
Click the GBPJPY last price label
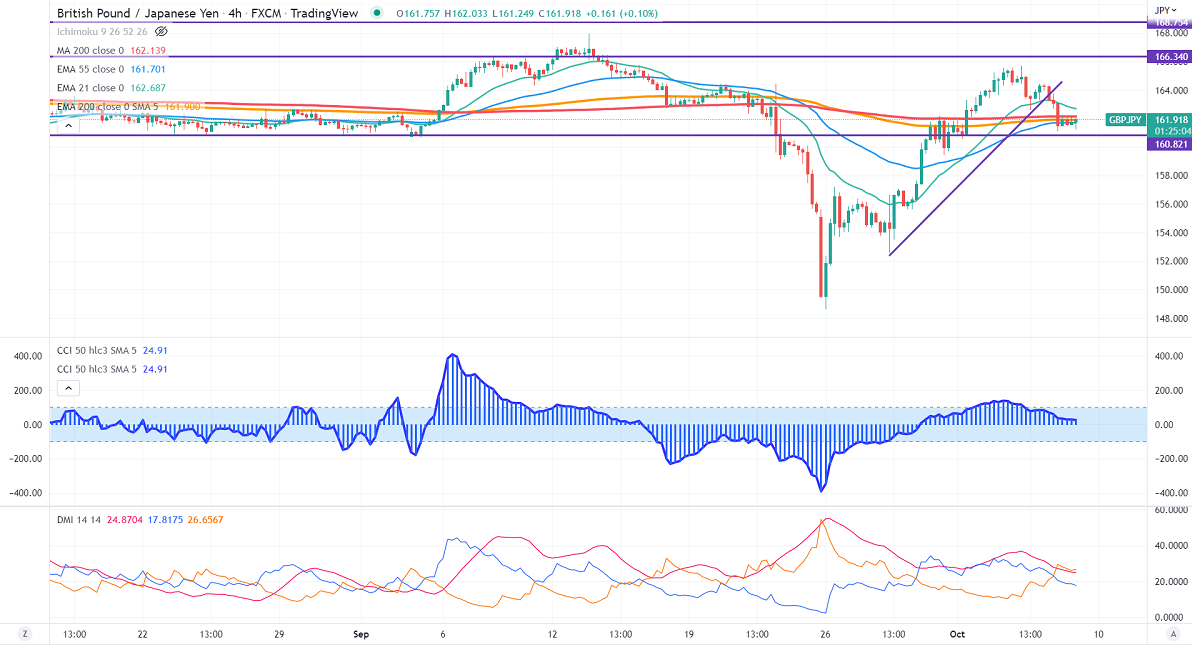point(1125,120)
